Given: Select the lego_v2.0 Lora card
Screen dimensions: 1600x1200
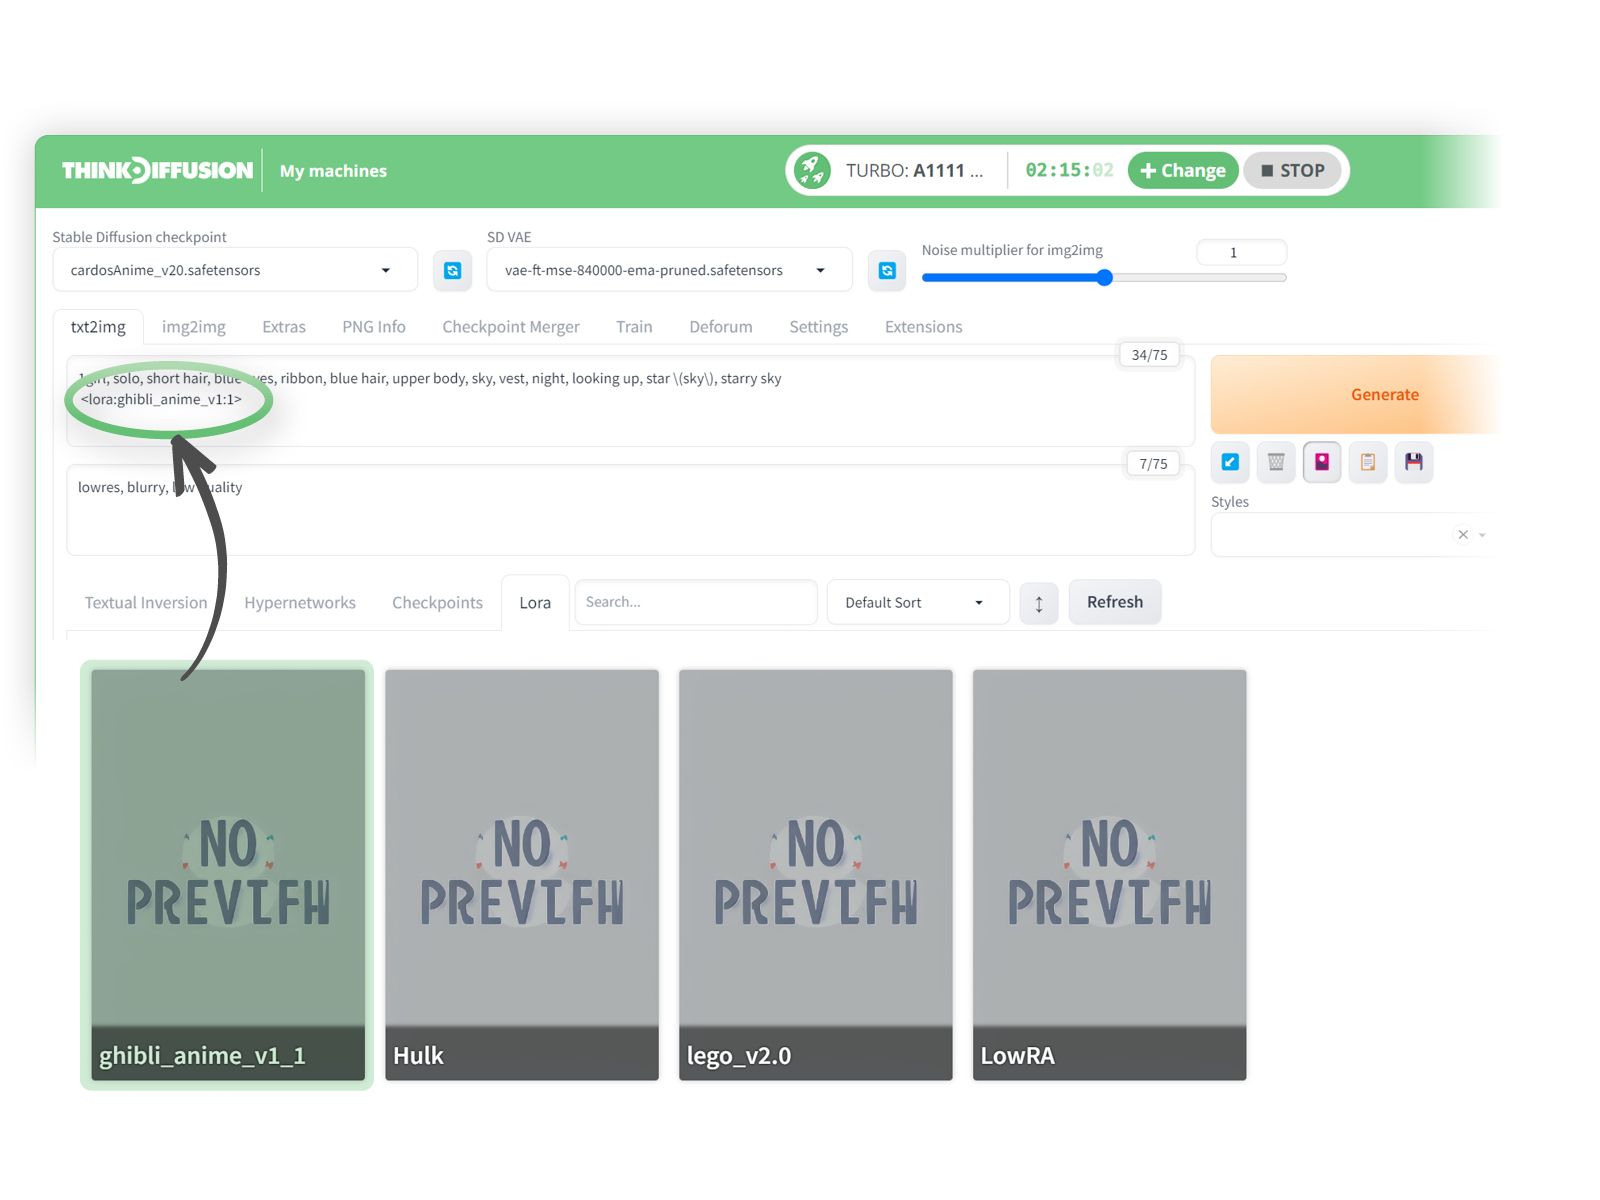Looking at the screenshot, I should tap(816, 875).
